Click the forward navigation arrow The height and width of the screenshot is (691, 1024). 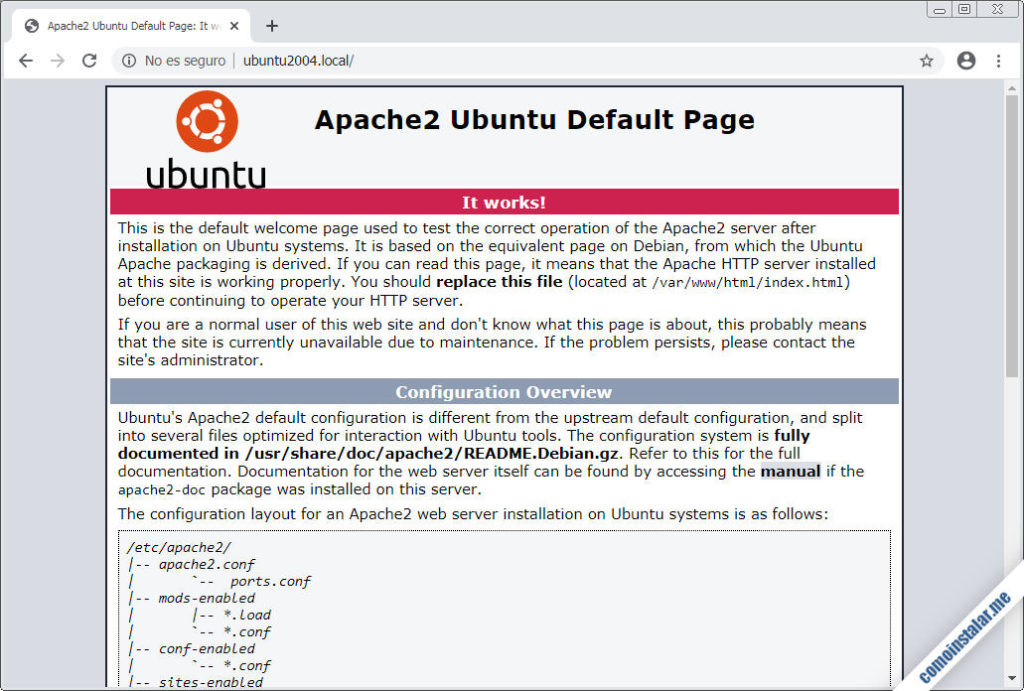[57, 60]
